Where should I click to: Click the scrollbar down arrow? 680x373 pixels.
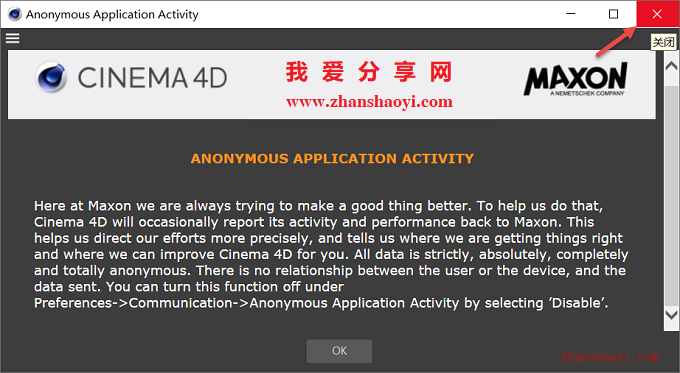click(x=671, y=315)
